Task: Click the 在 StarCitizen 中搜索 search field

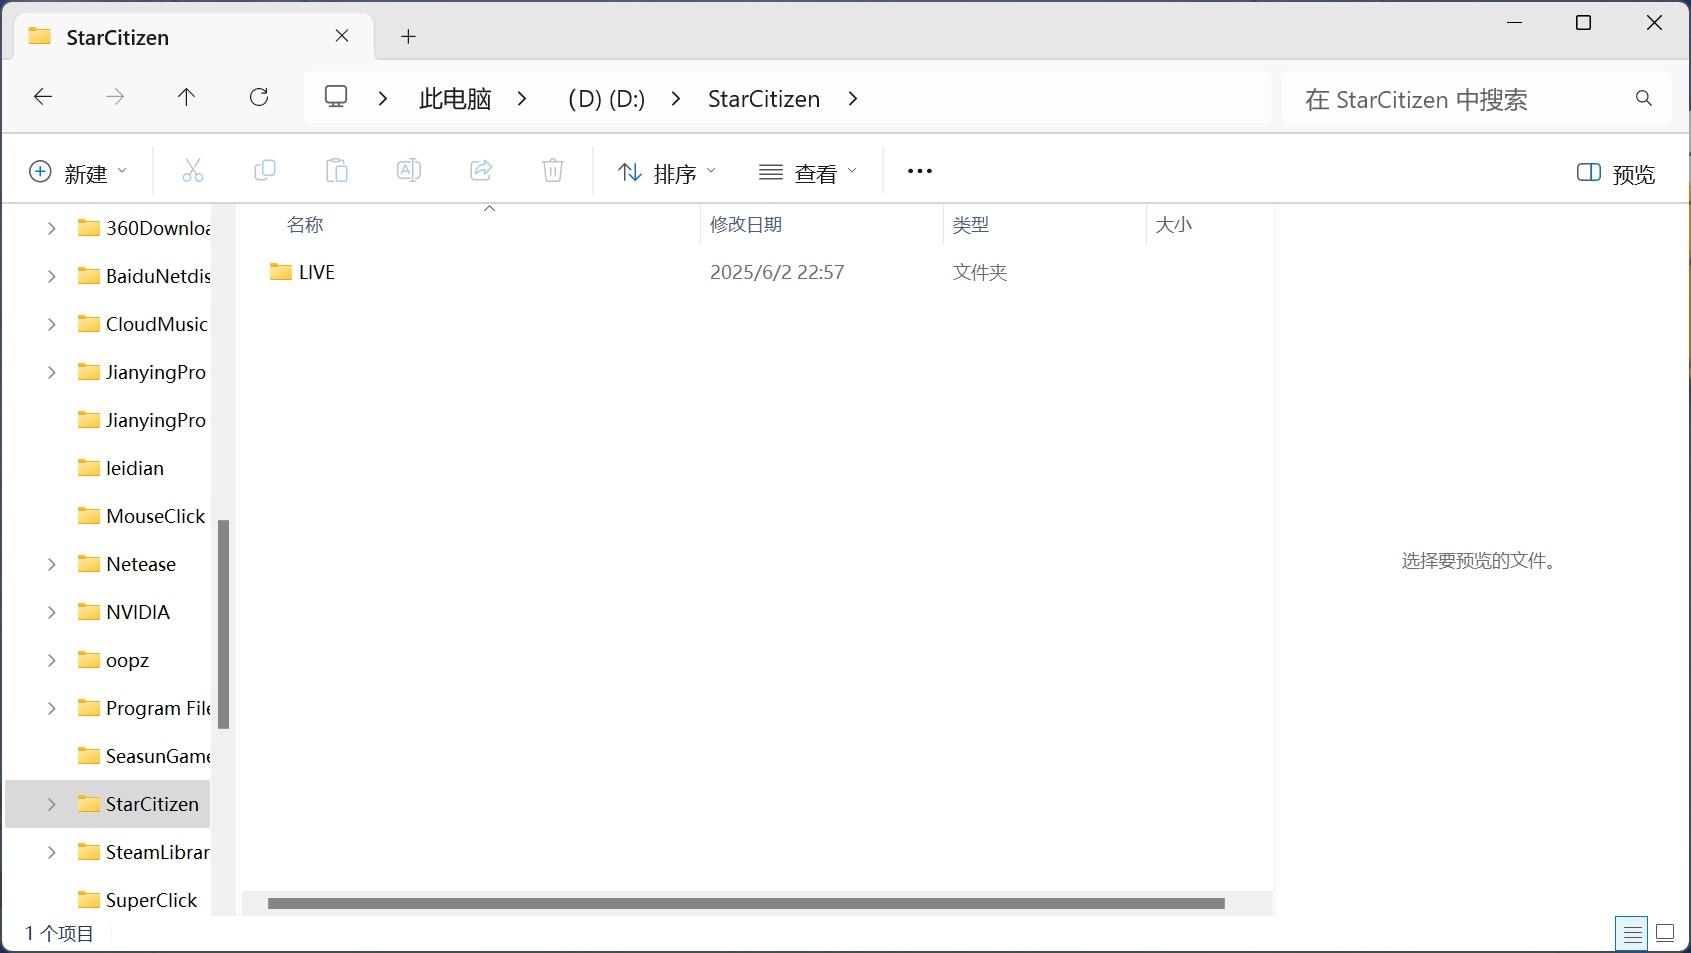Action: pyautogui.click(x=1476, y=98)
